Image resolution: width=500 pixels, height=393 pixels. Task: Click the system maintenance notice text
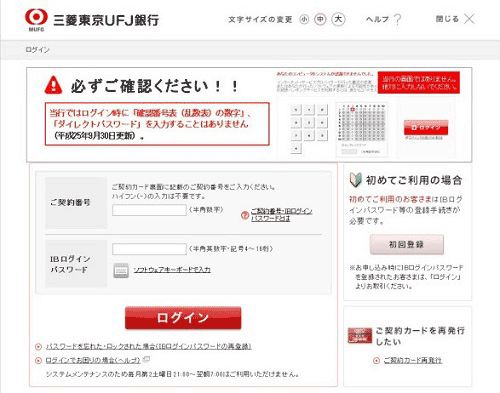172,374
